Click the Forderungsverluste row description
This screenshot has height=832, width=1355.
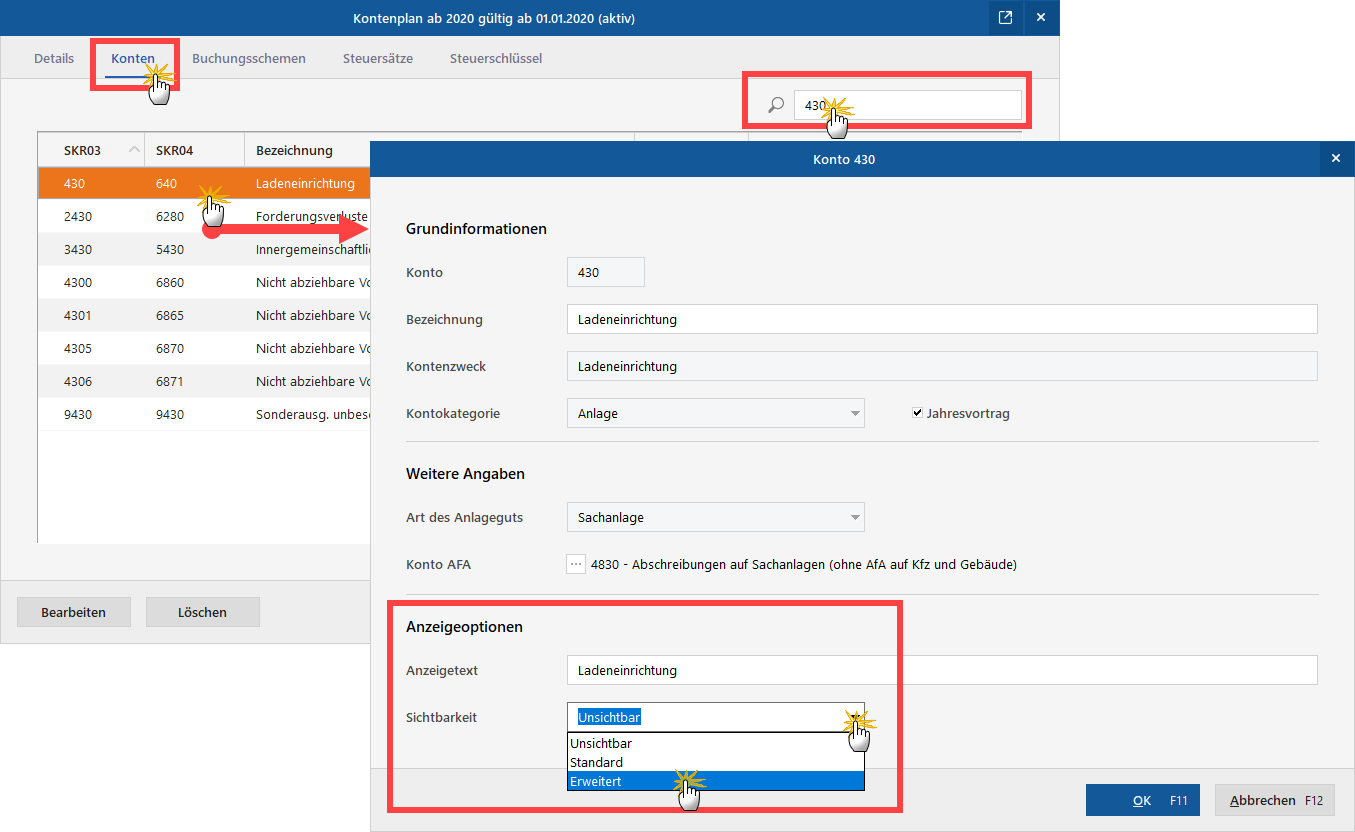[x=313, y=216]
